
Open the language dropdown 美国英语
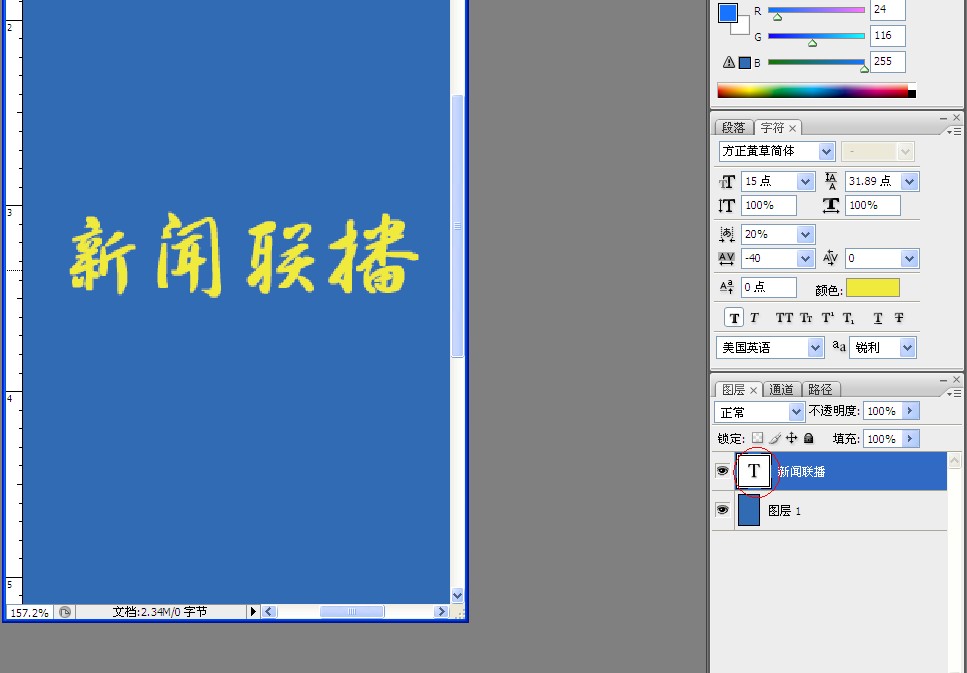pyautogui.click(x=815, y=348)
